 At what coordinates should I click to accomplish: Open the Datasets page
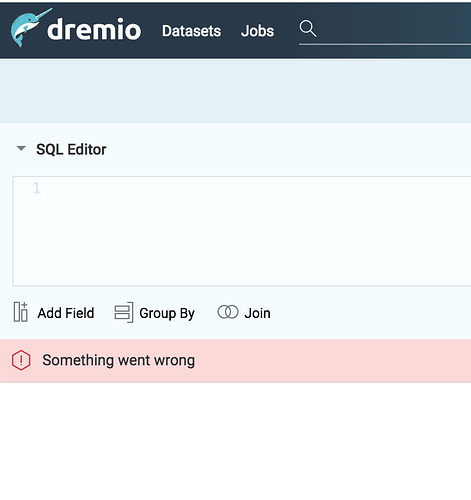[x=191, y=31]
